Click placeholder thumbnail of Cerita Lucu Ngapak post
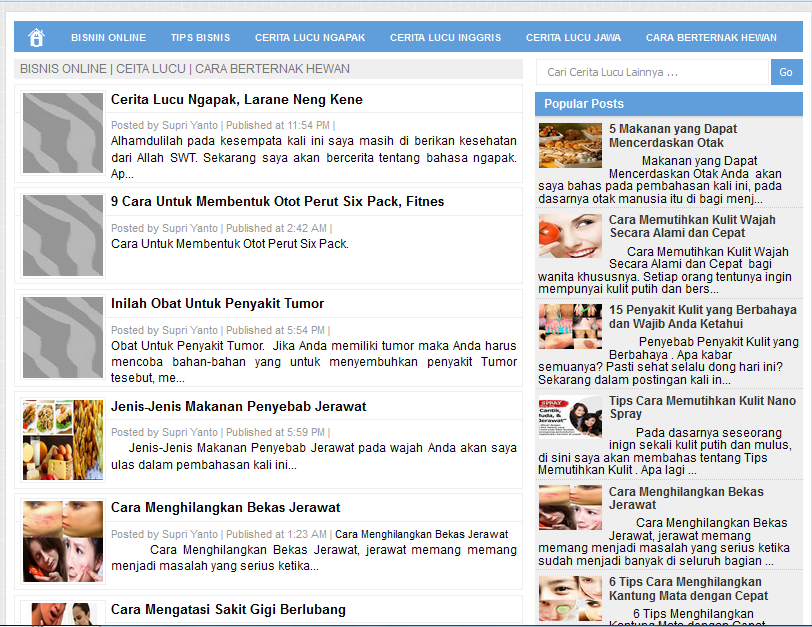This screenshot has width=812, height=627. (63, 133)
